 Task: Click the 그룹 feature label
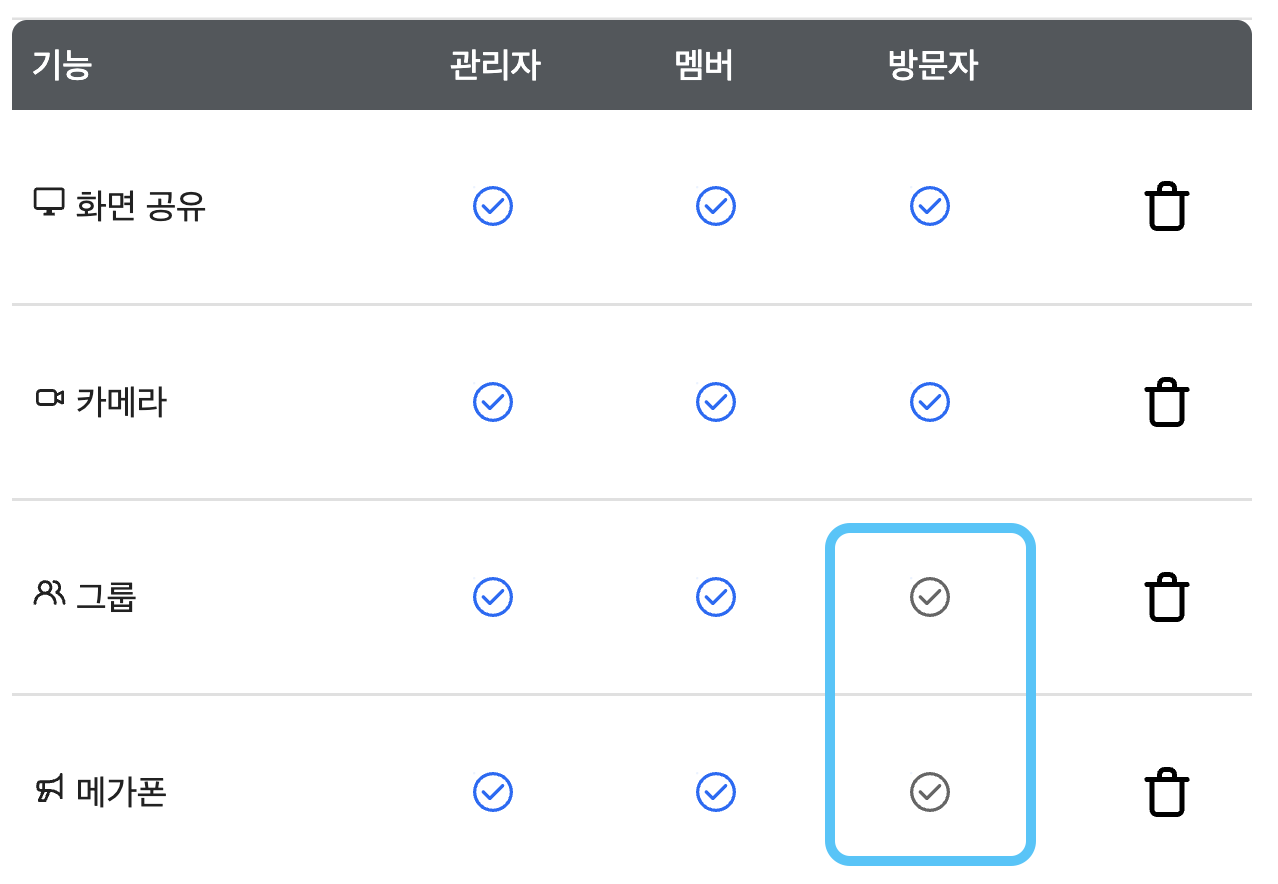point(106,596)
